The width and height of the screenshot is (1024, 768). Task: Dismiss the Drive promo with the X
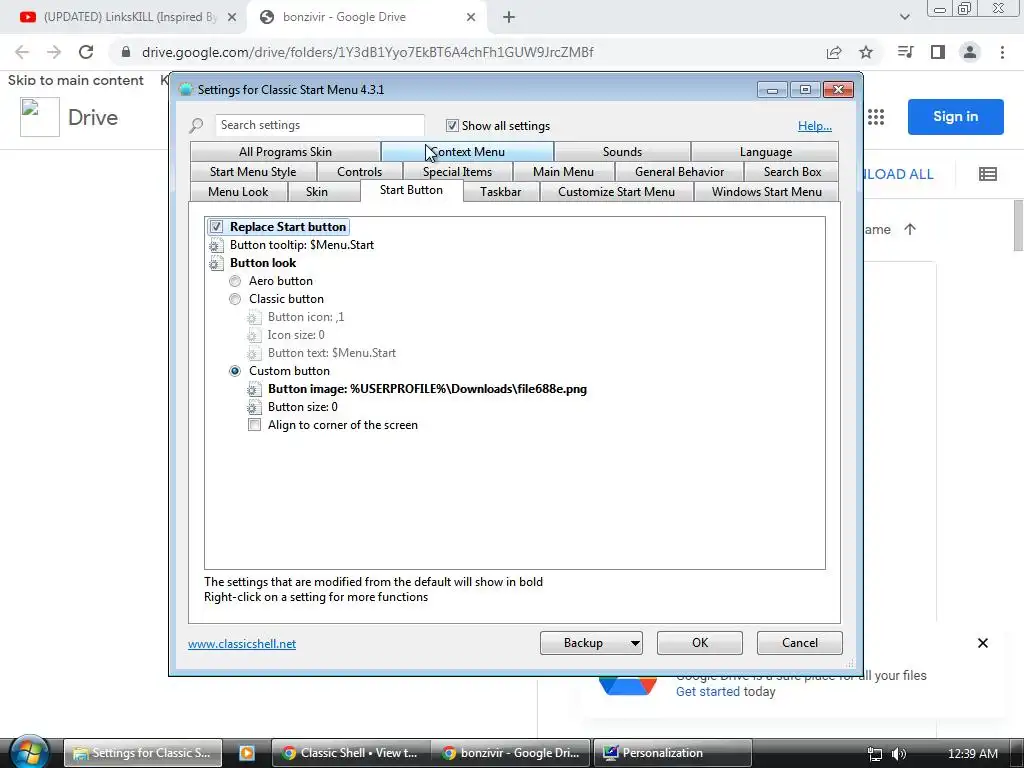click(983, 643)
